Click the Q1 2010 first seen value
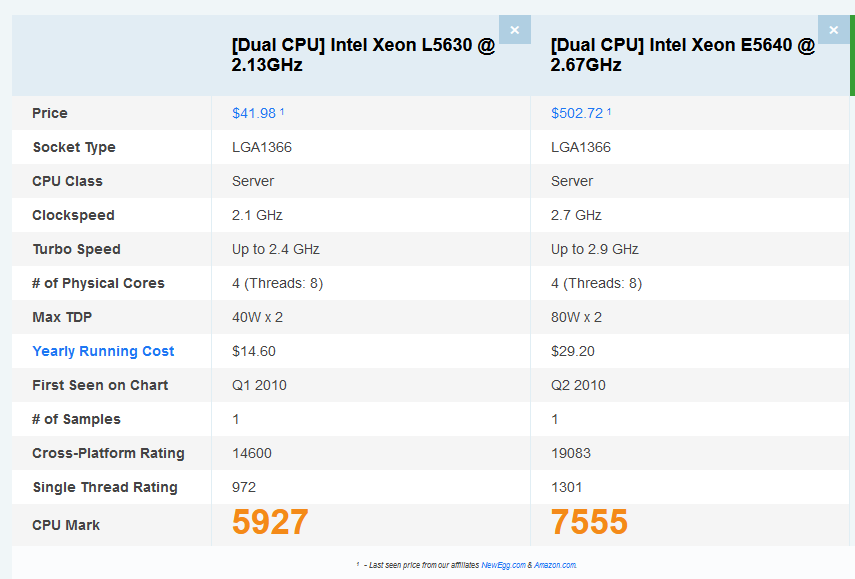Image resolution: width=855 pixels, height=579 pixels. pyautogui.click(x=259, y=385)
